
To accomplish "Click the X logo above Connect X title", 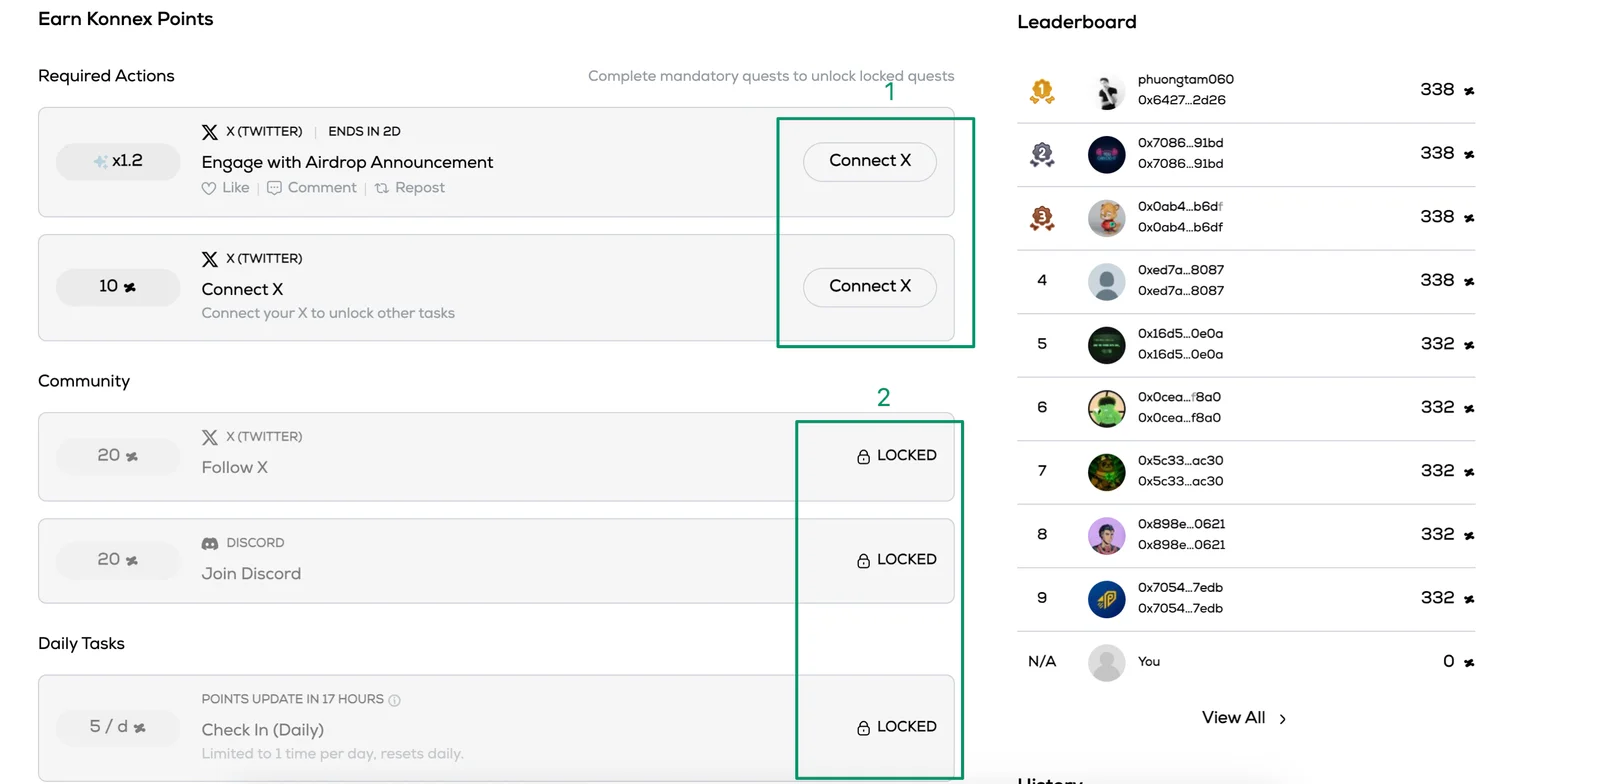I will click(210, 259).
